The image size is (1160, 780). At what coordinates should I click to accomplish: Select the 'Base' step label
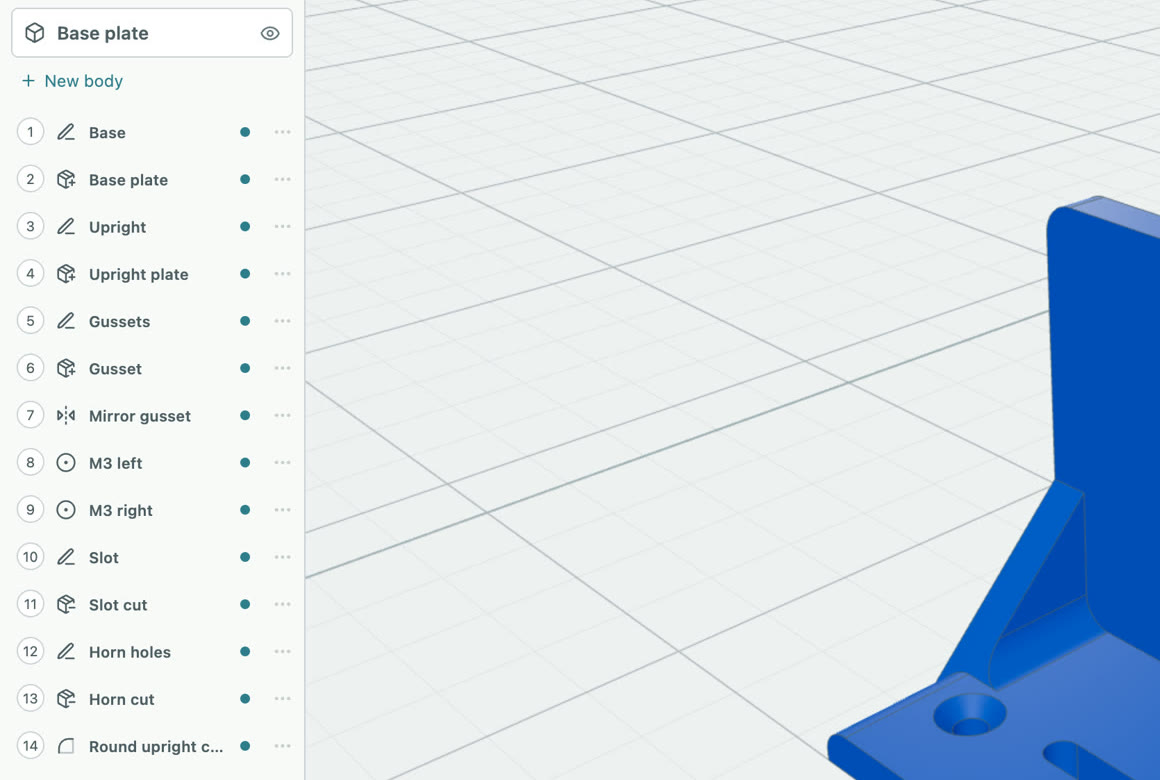point(107,132)
